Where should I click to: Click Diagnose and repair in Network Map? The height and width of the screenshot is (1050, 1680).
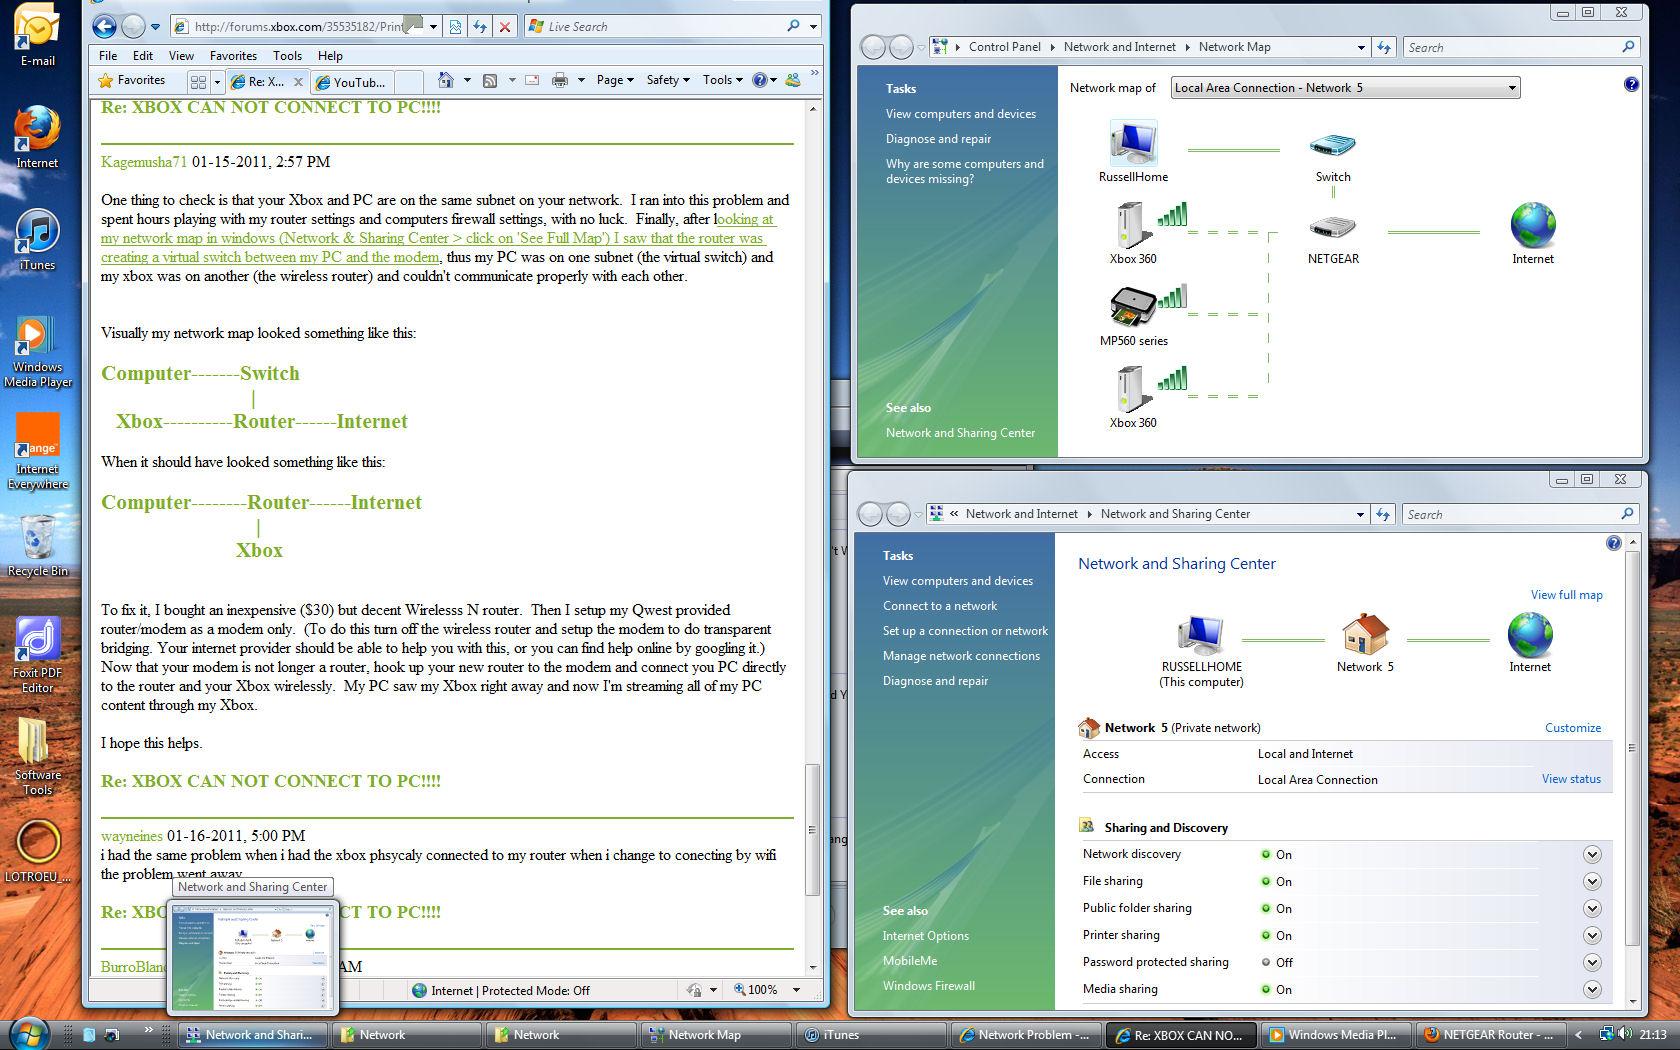[x=938, y=139]
